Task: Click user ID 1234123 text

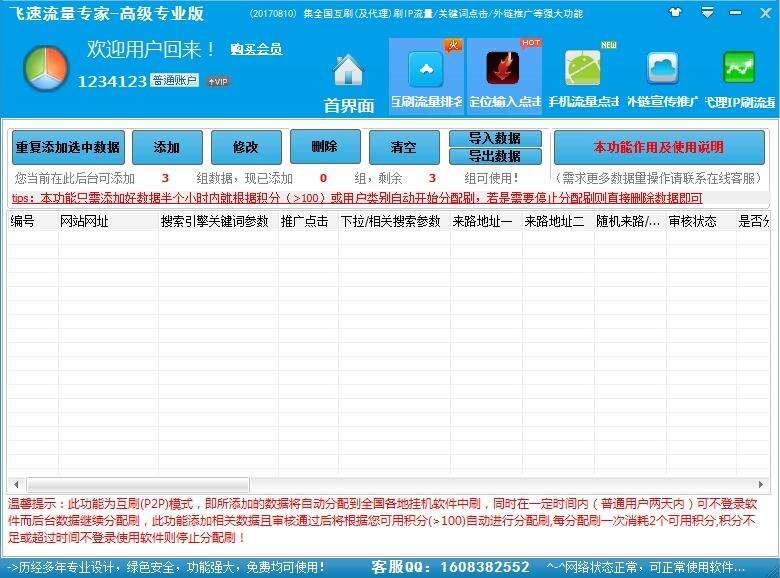Action: (112, 81)
